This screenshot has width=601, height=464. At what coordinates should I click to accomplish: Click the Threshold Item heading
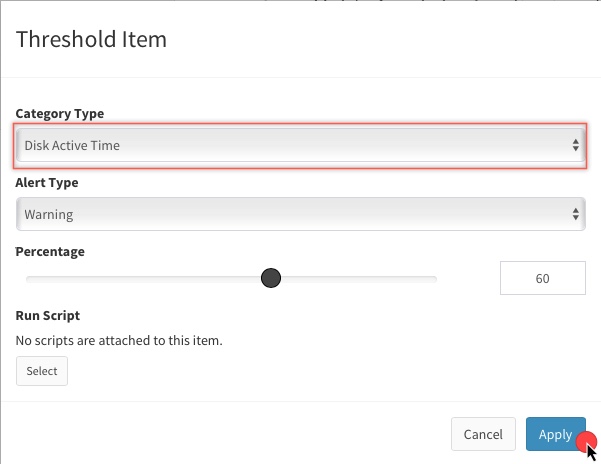(91, 39)
